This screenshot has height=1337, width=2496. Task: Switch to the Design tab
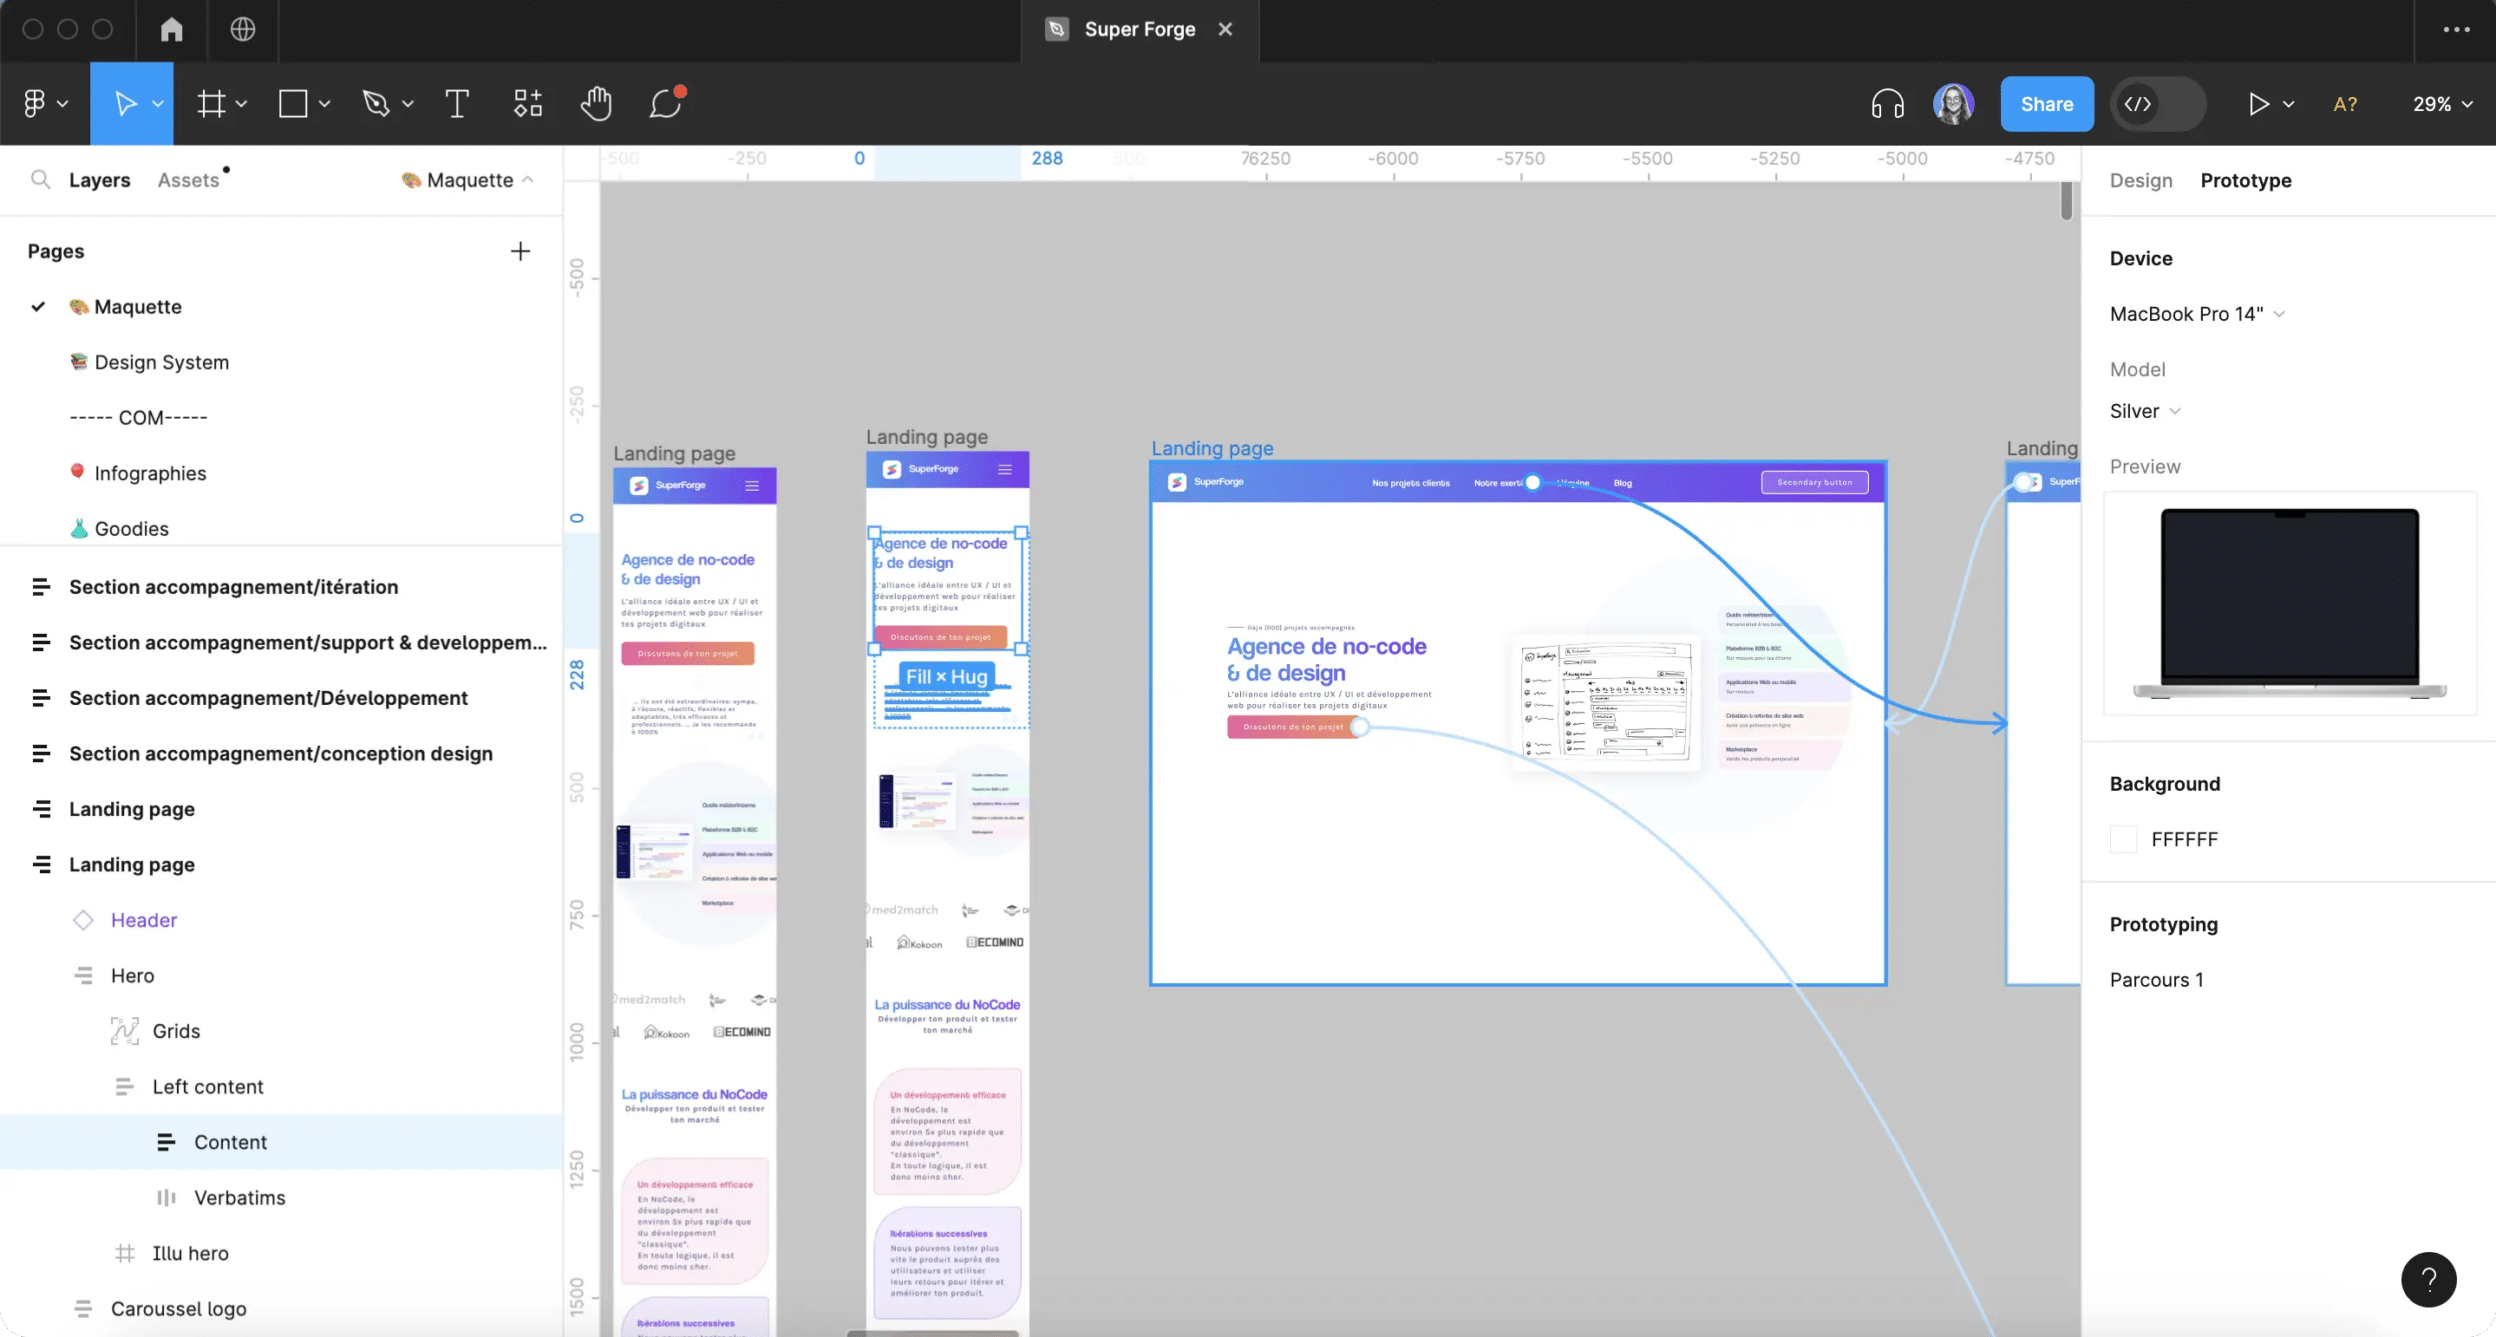[x=2140, y=180]
